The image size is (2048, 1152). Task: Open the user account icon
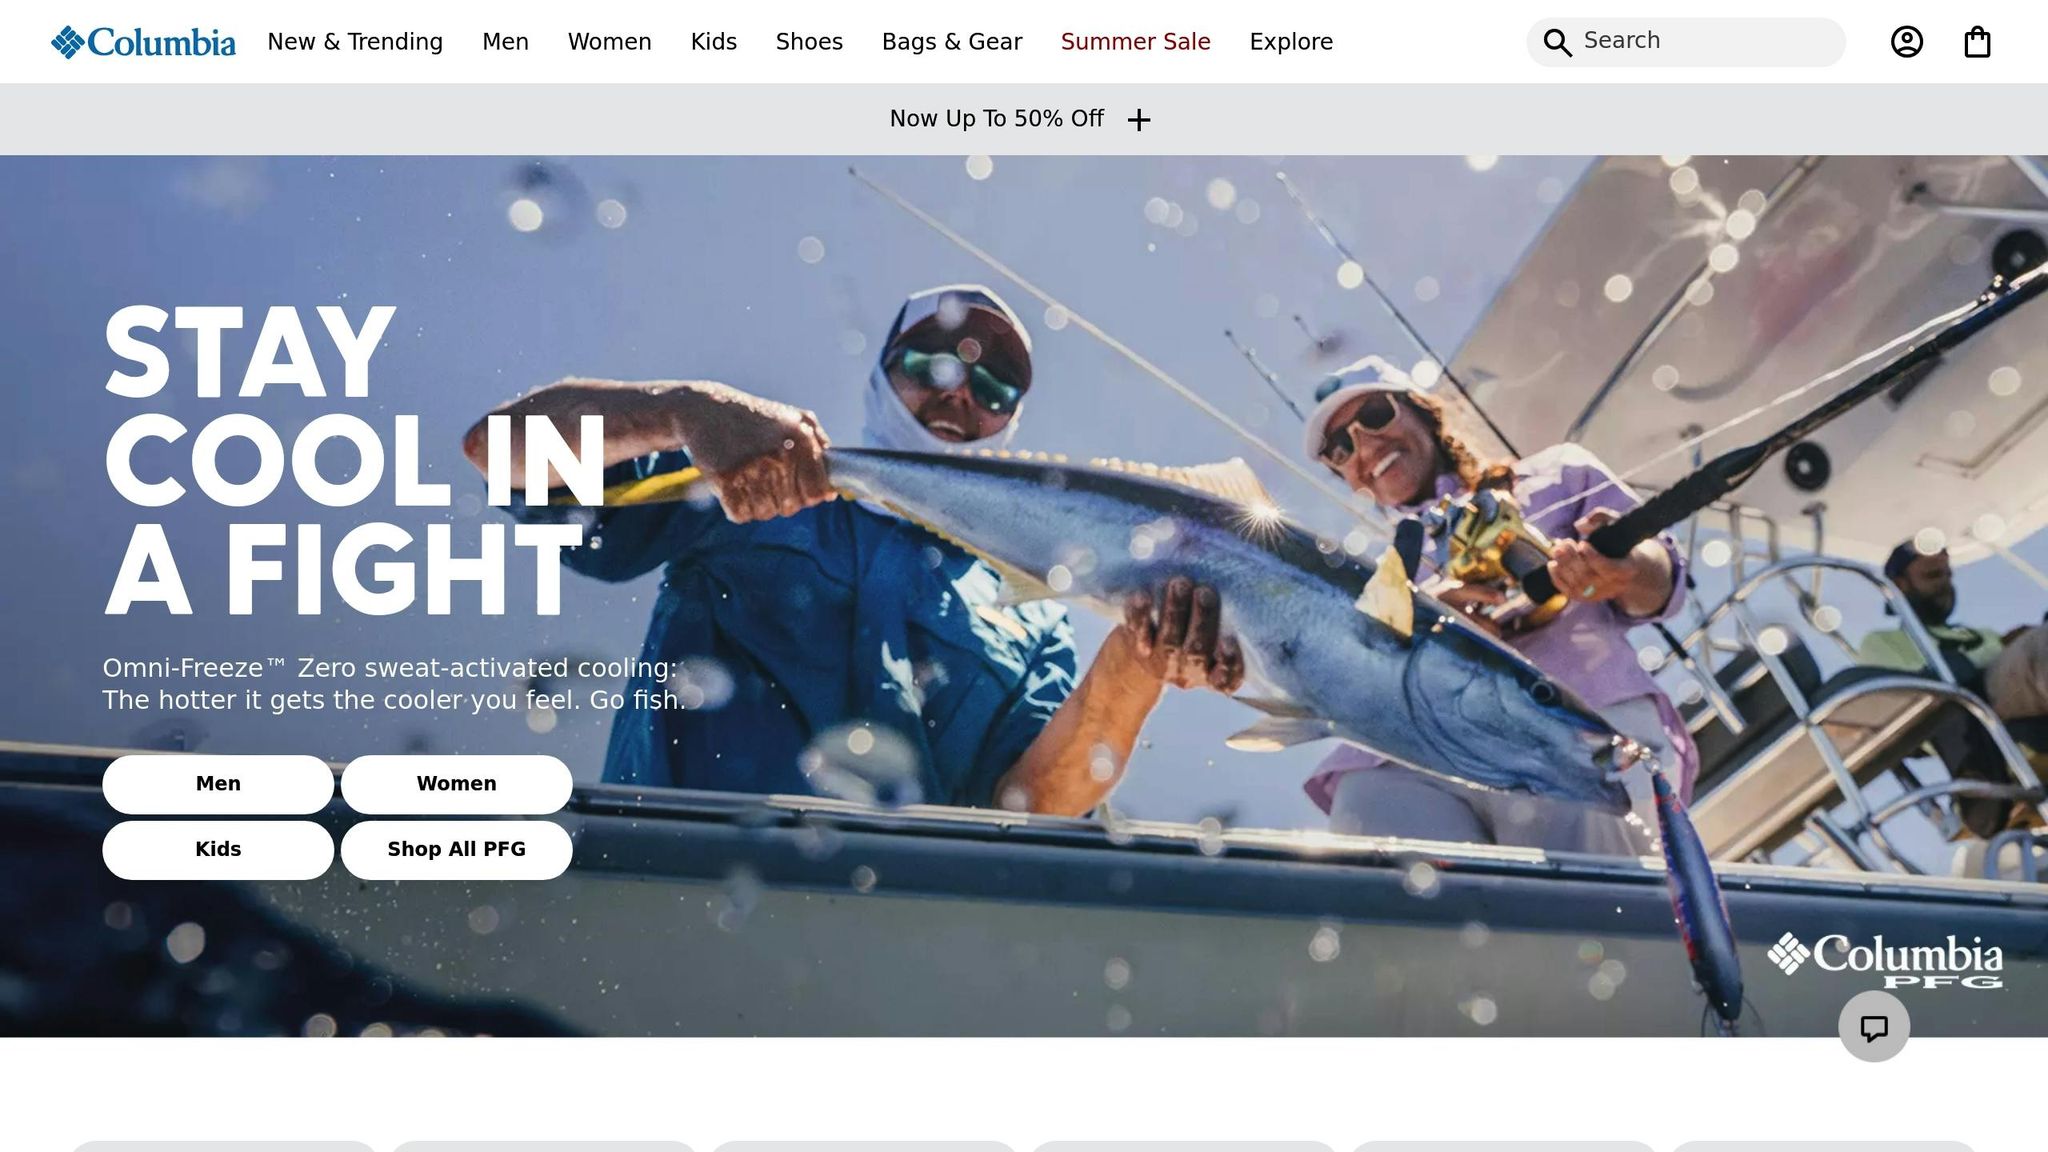point(1907,42)
